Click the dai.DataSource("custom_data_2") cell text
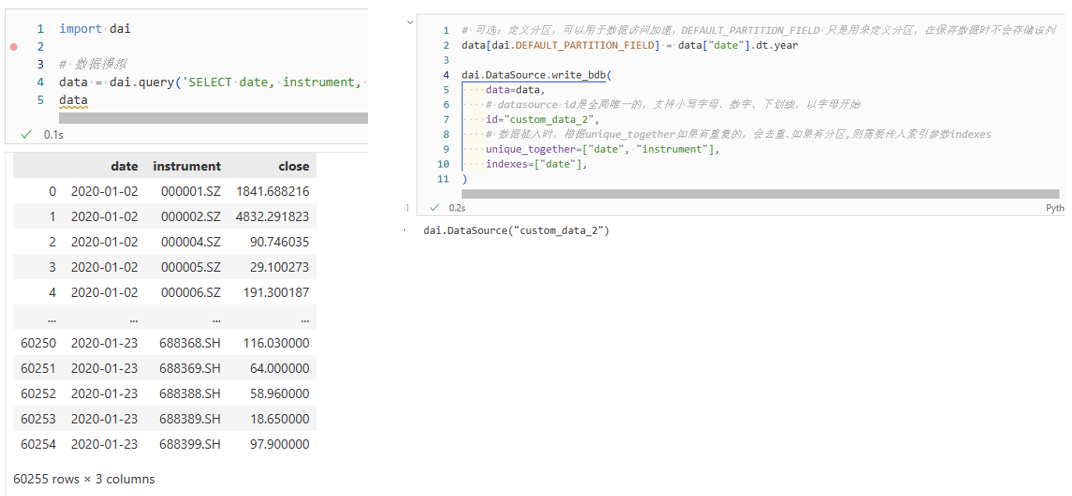The height and width of the screenshot is (496, 1072). pos(516,231)
